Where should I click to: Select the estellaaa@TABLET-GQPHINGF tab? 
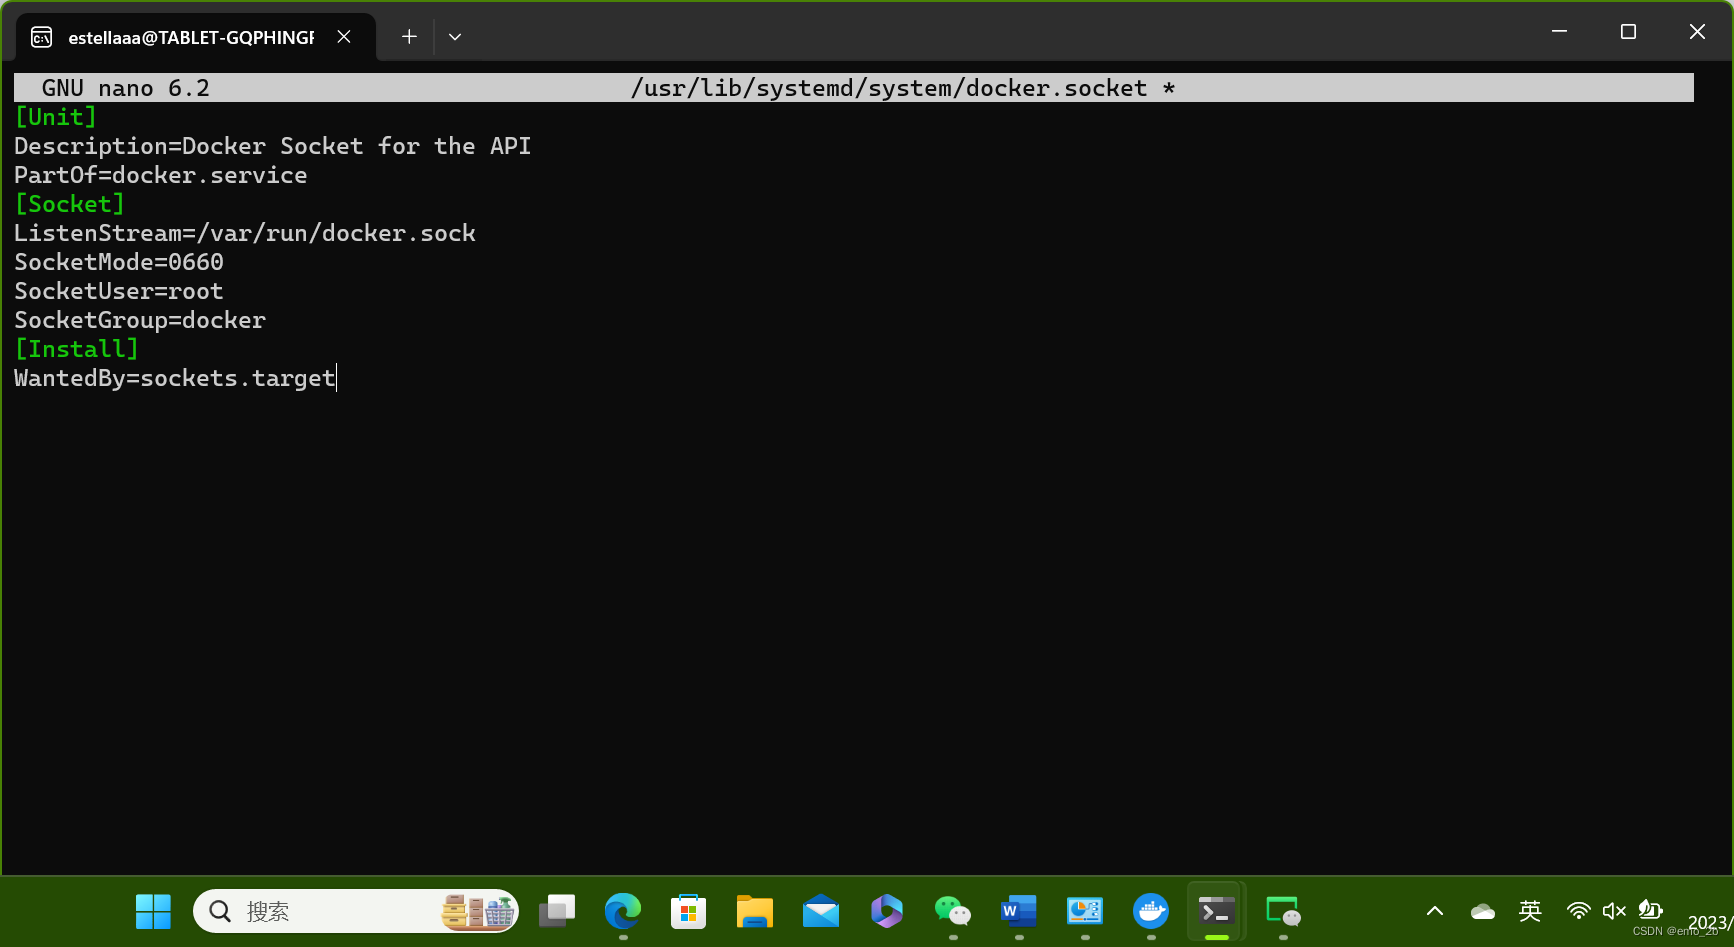tap(196, 37)
